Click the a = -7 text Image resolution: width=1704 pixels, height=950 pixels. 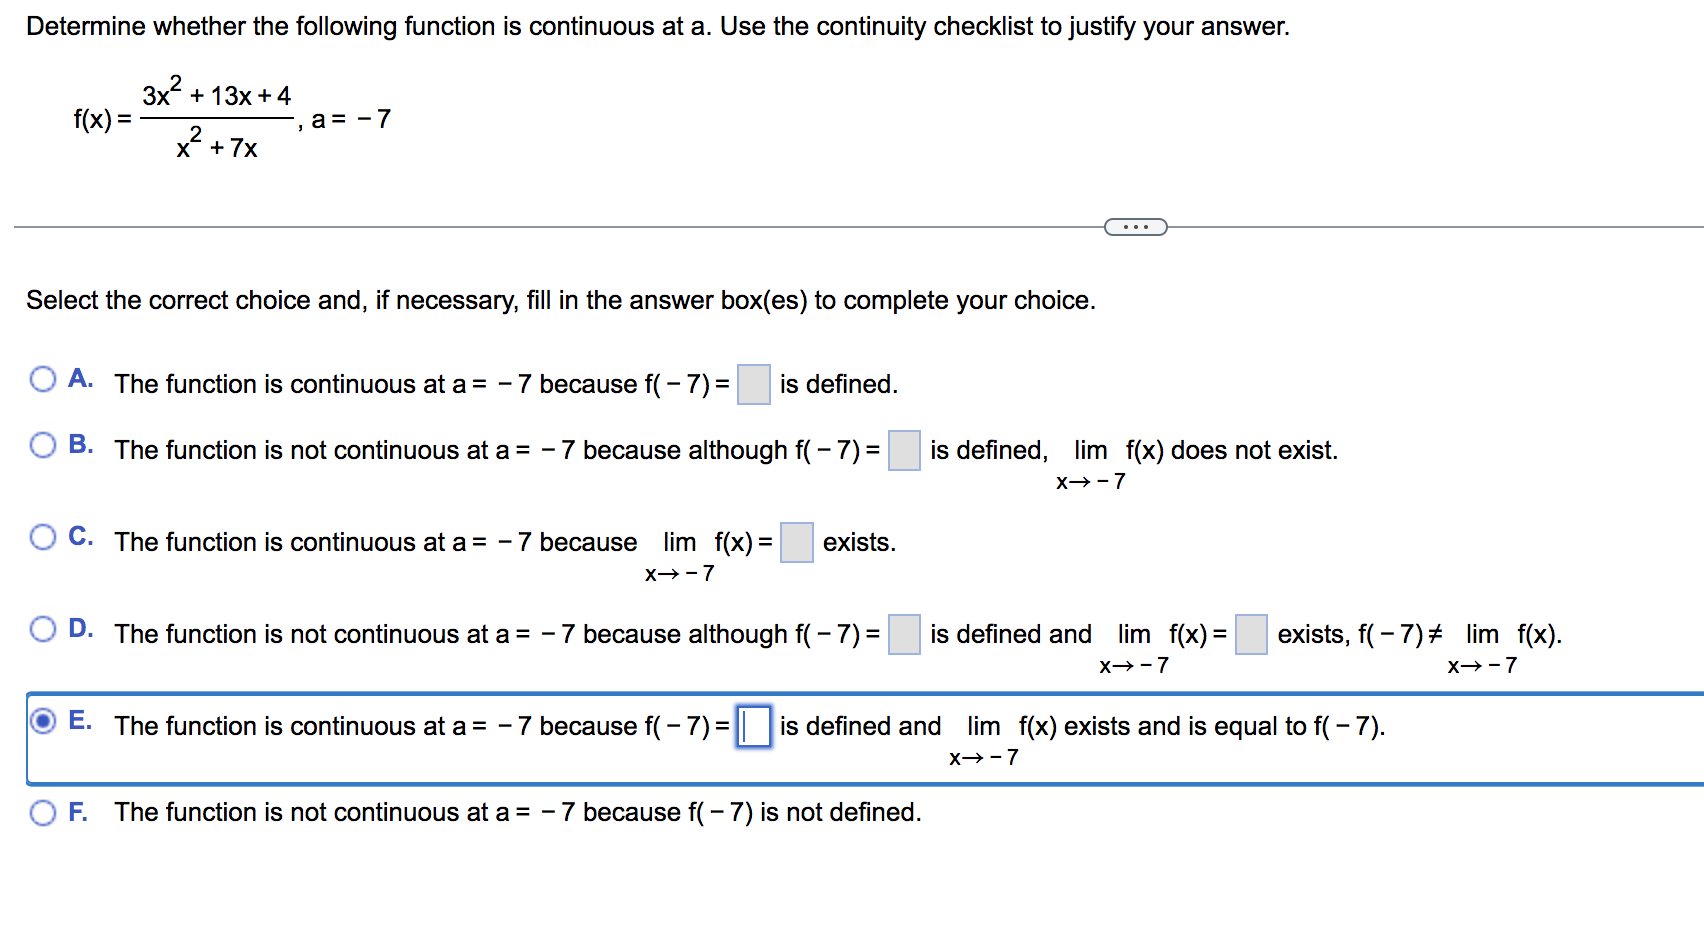[348, 119]
